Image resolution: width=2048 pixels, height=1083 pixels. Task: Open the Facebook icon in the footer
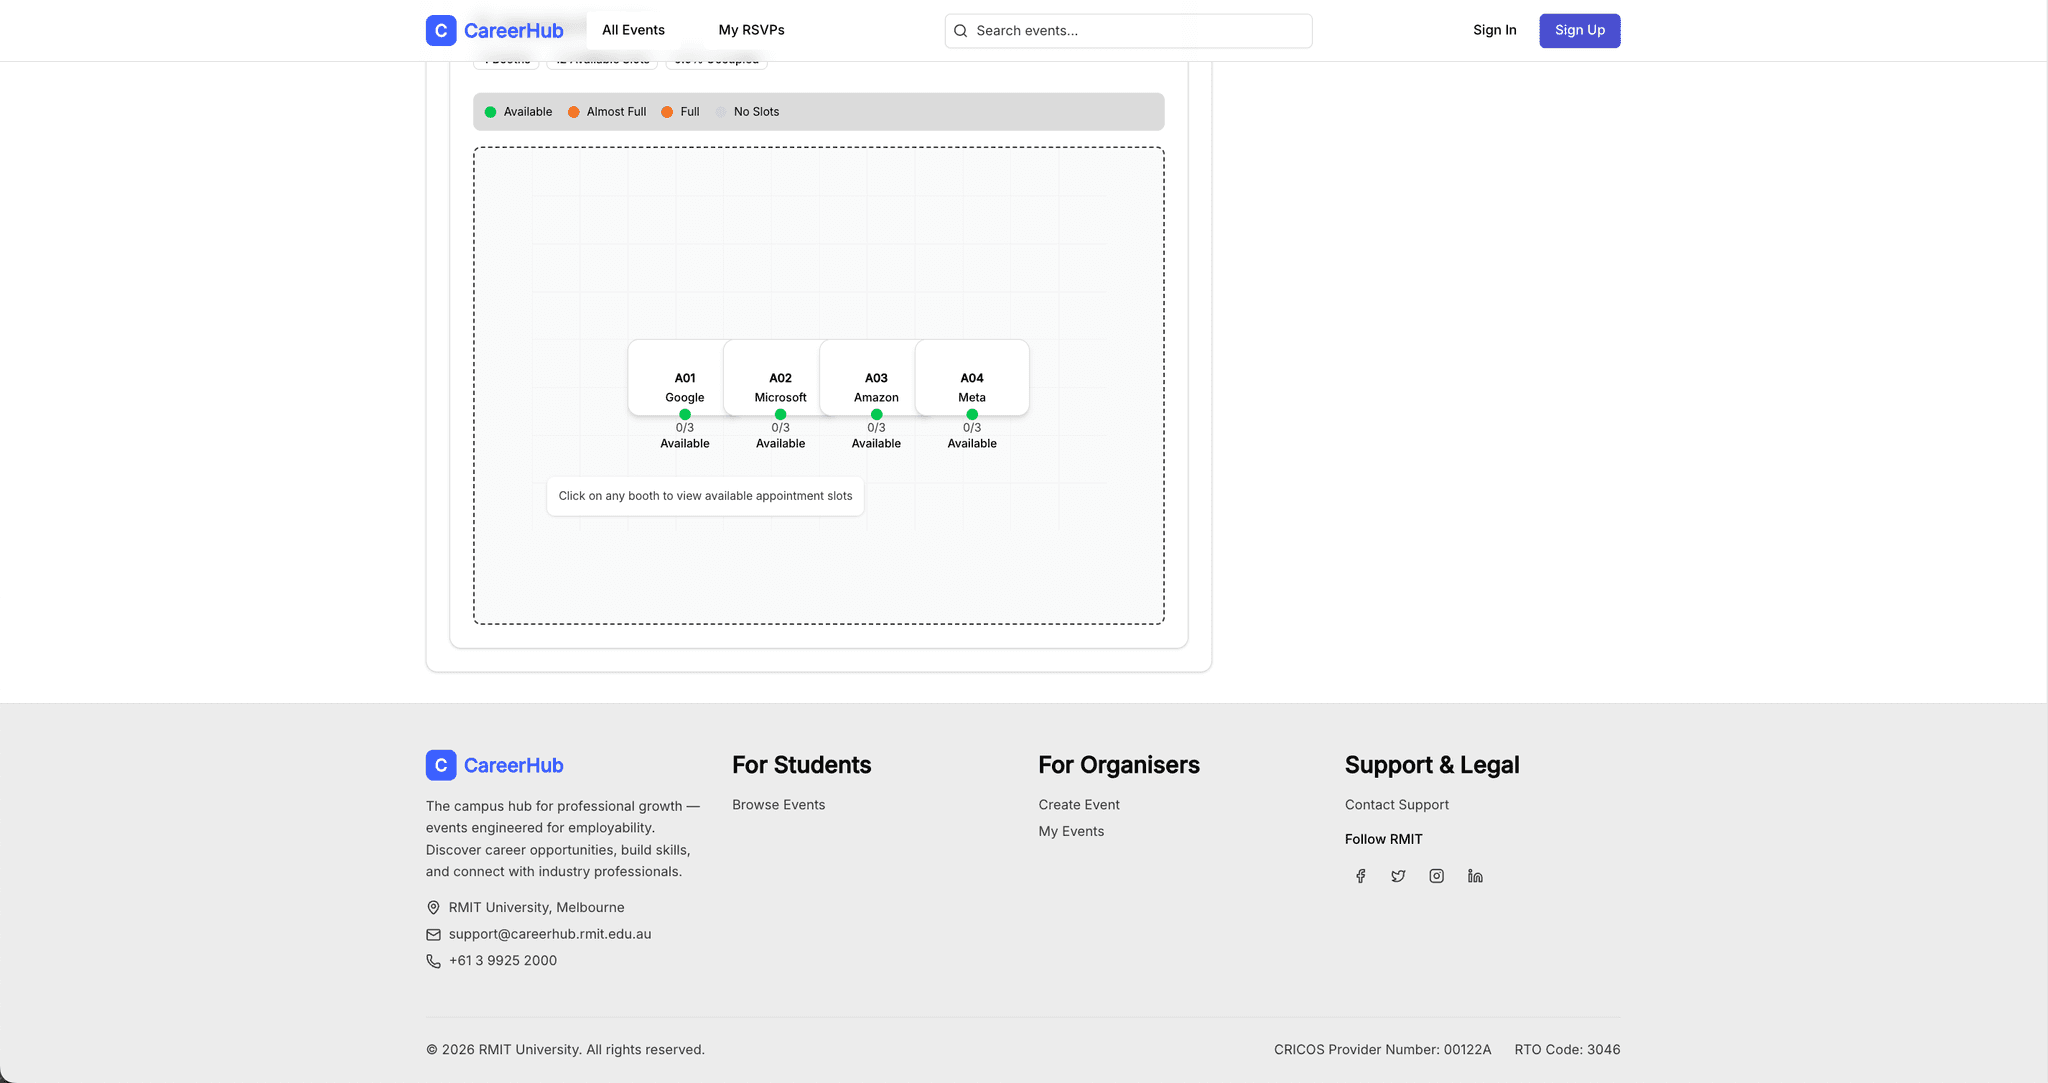[x=1360, y=875]
